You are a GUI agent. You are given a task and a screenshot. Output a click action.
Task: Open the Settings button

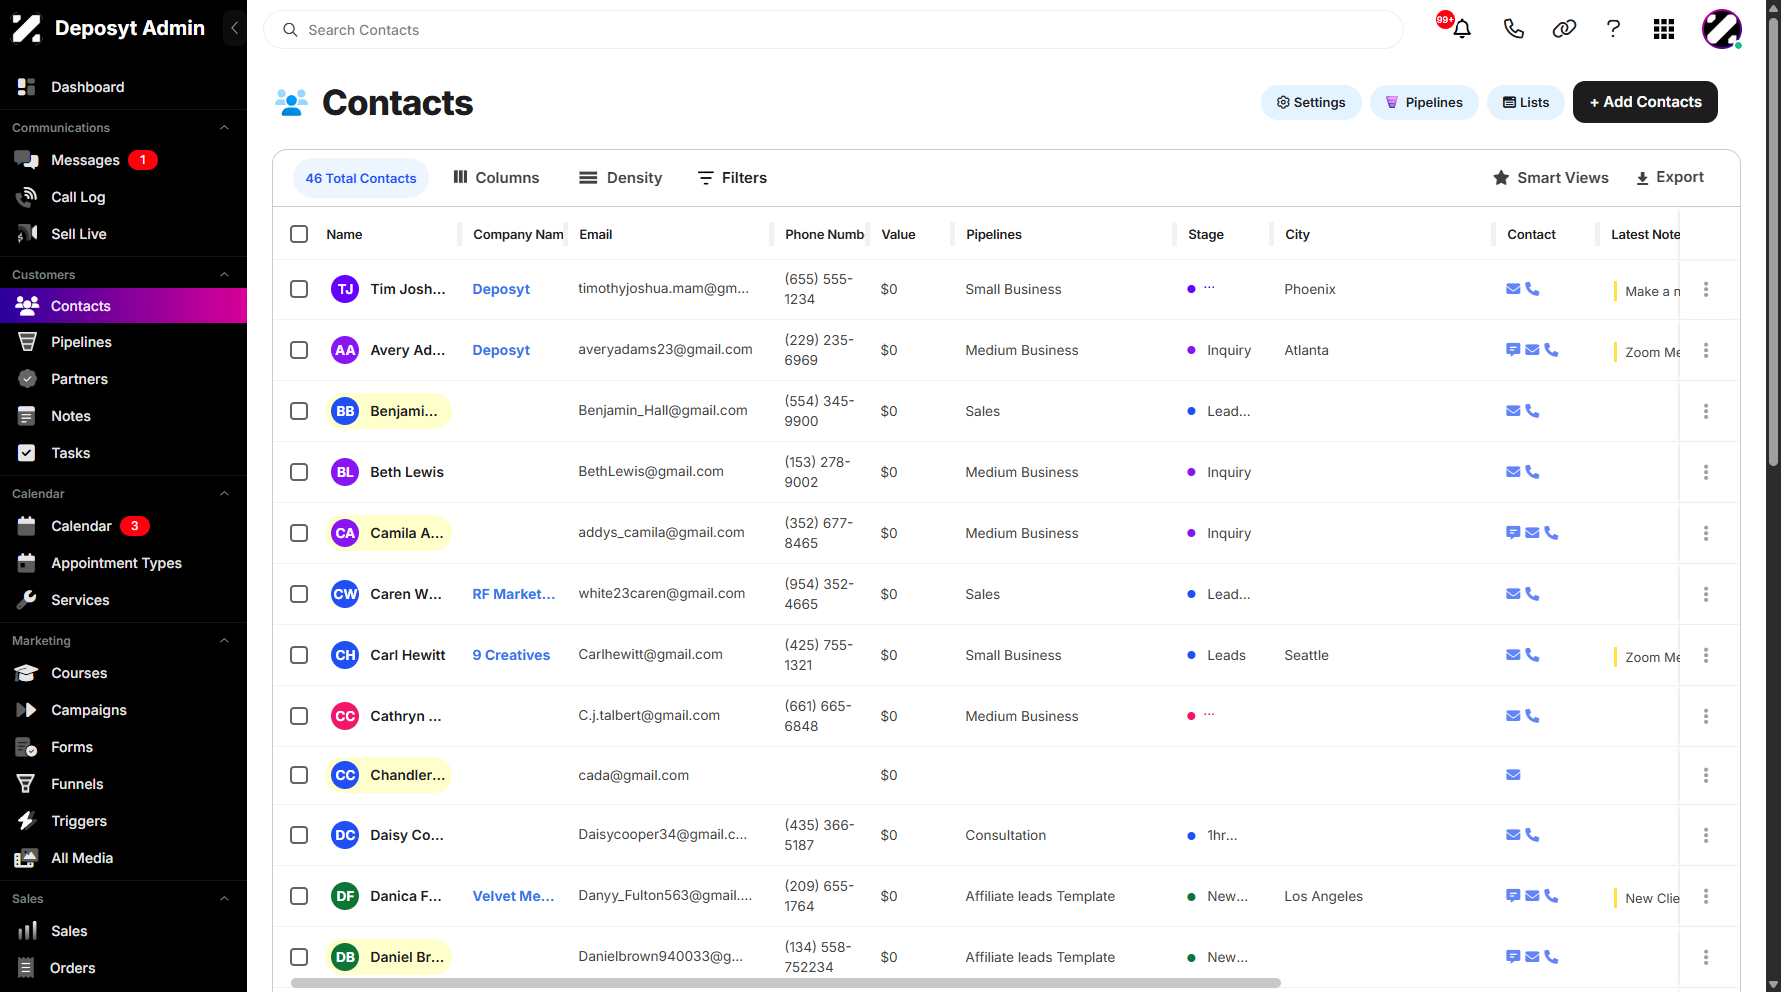pyautogui.click(x=1311, y=102)
